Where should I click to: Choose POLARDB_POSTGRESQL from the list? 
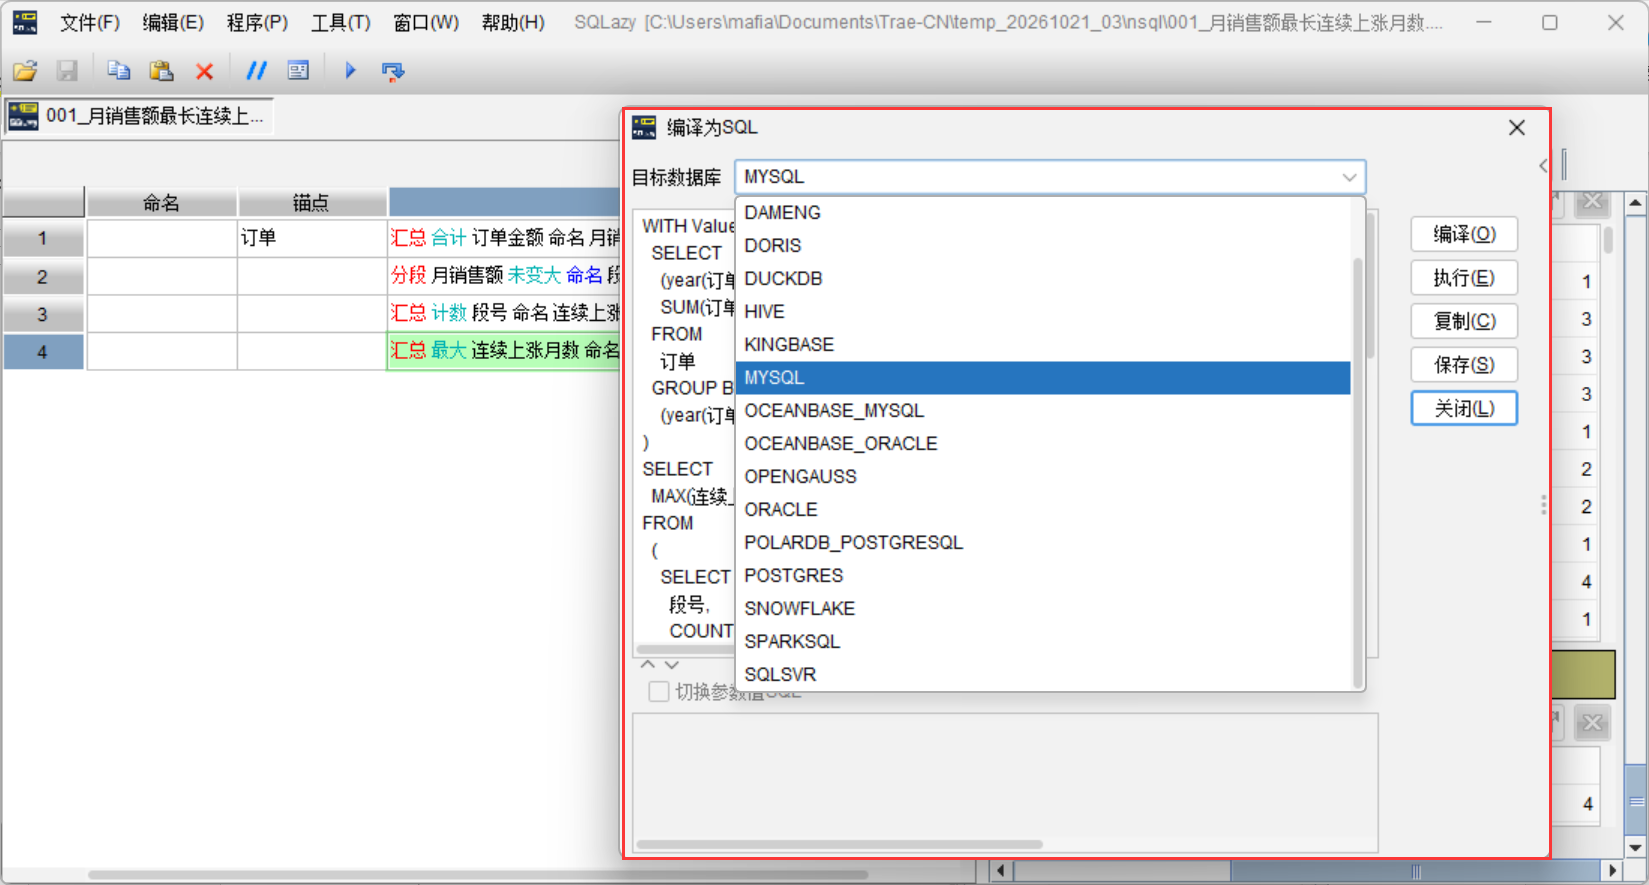(1043, 543)
